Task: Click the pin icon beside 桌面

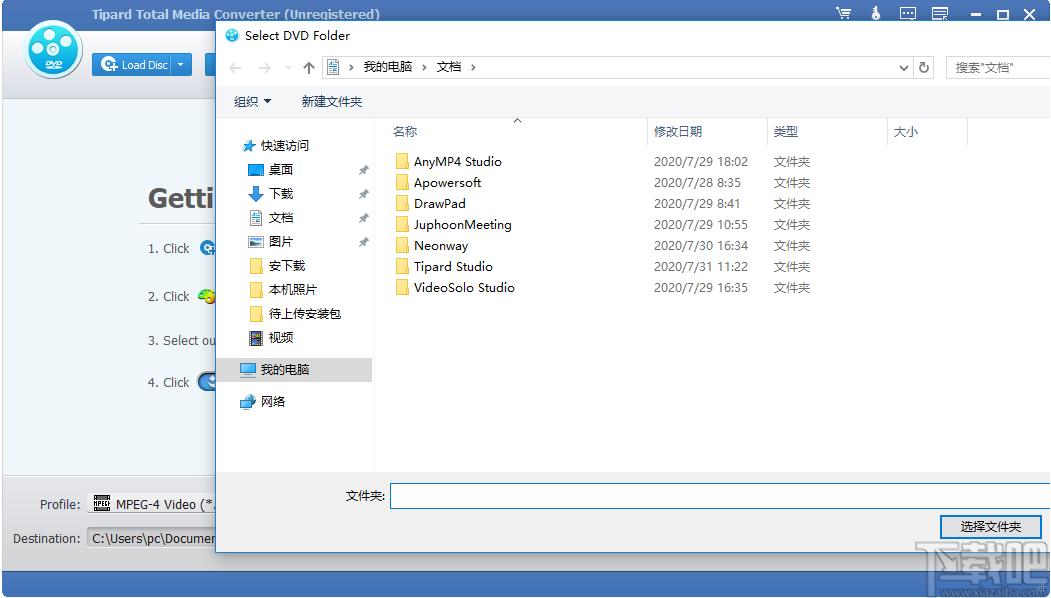Action: click(363, 170)
